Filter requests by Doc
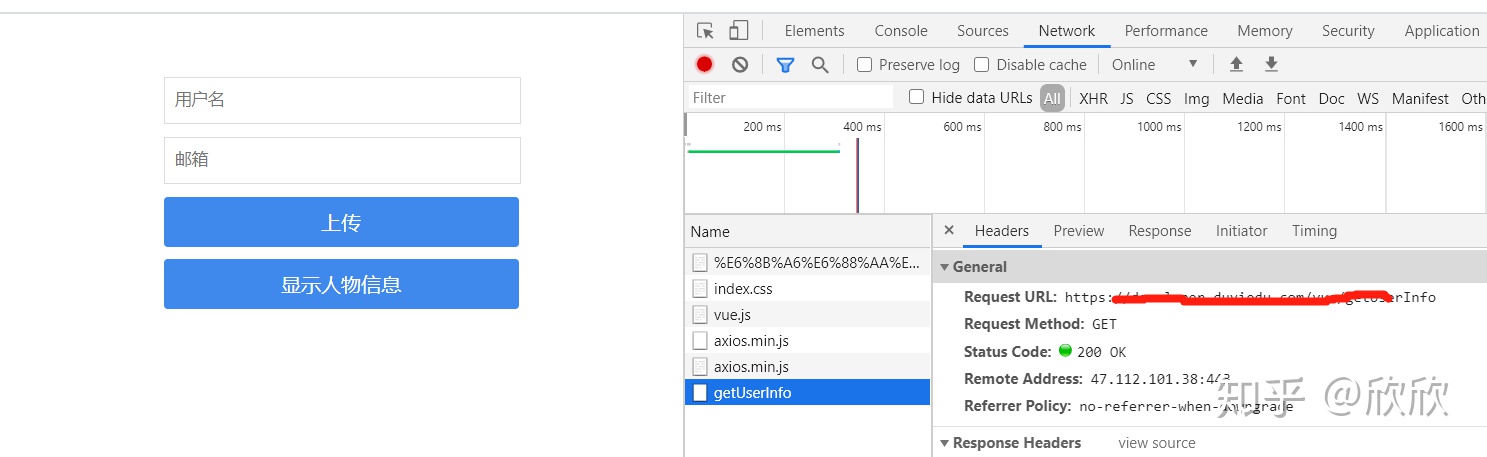This screenshot has height=457, width=1487. pyautogui.click(x=1331, y=98)
